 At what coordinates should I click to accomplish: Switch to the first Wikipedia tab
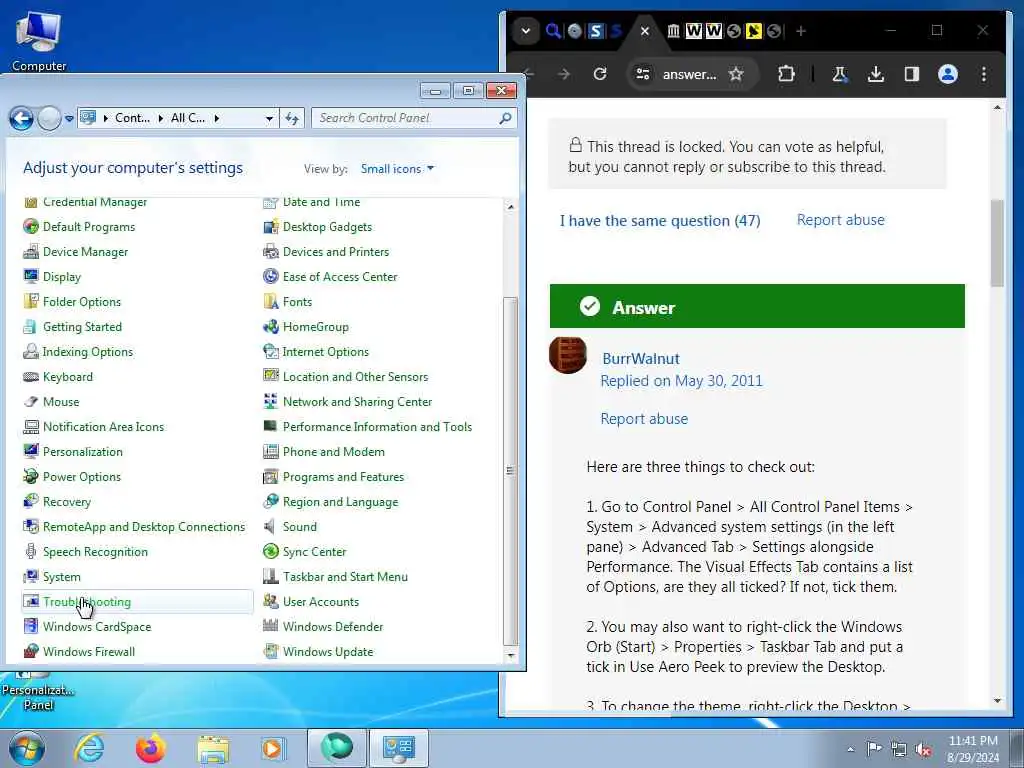pos(694,31)
